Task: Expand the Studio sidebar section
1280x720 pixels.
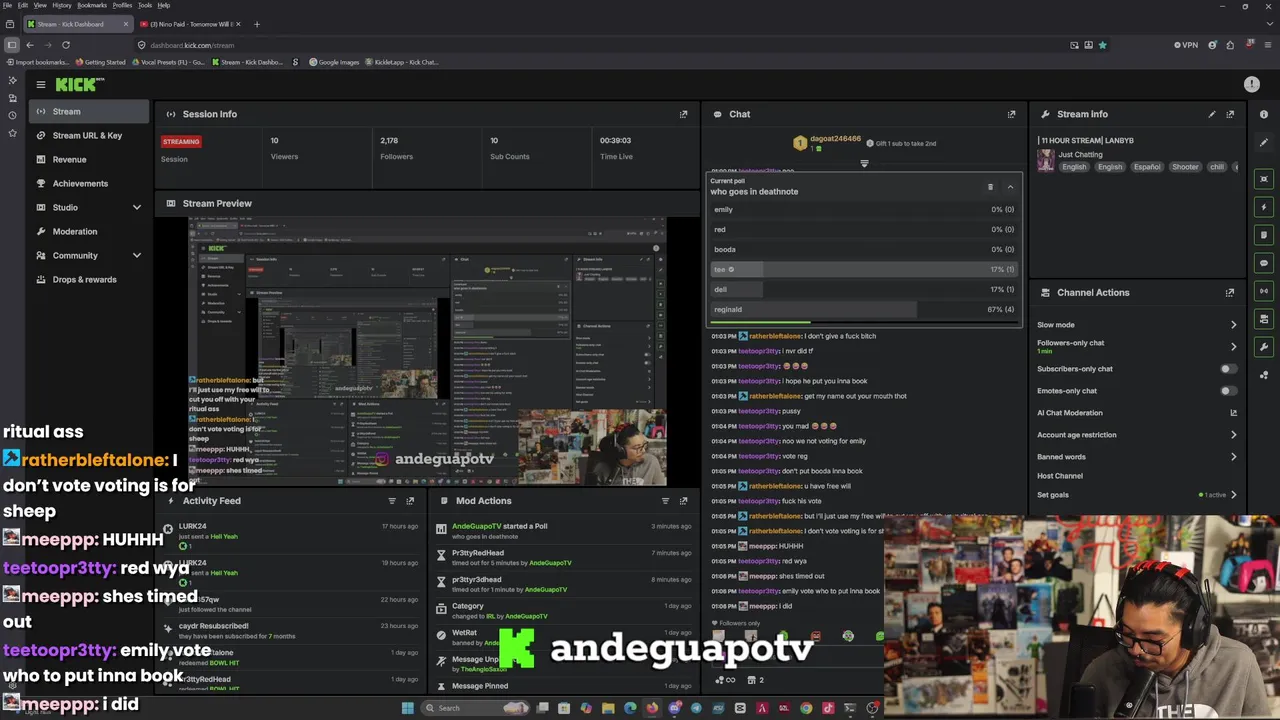Action: click(137, 207)
